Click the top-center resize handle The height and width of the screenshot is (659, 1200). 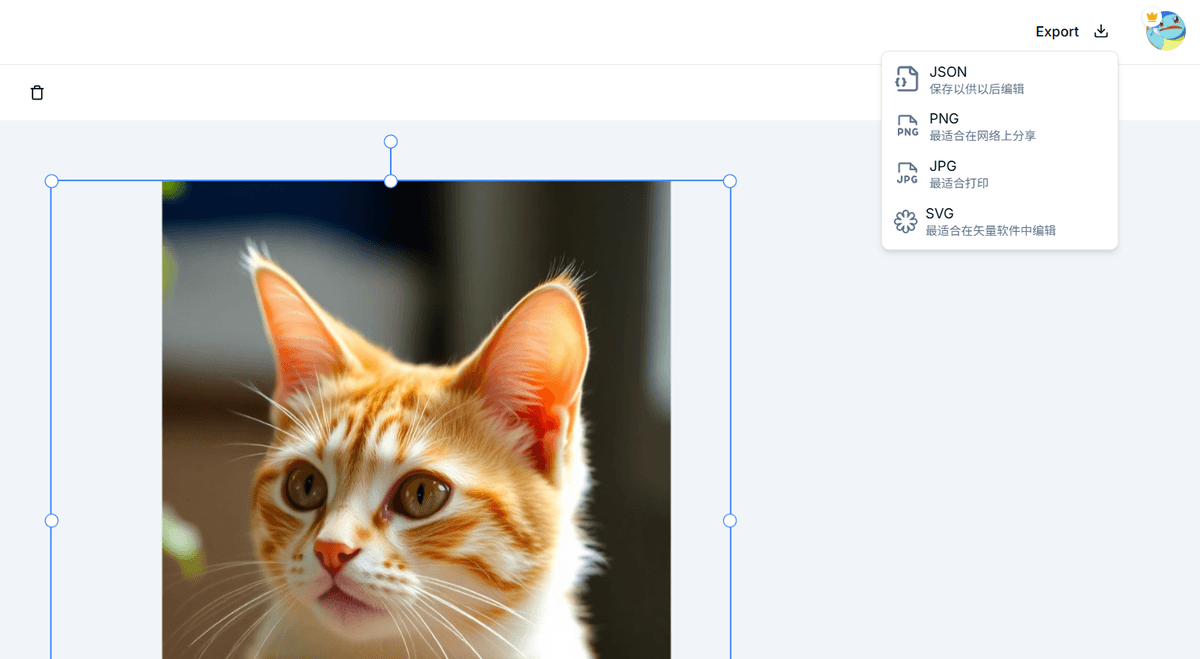tap(391, 181)
